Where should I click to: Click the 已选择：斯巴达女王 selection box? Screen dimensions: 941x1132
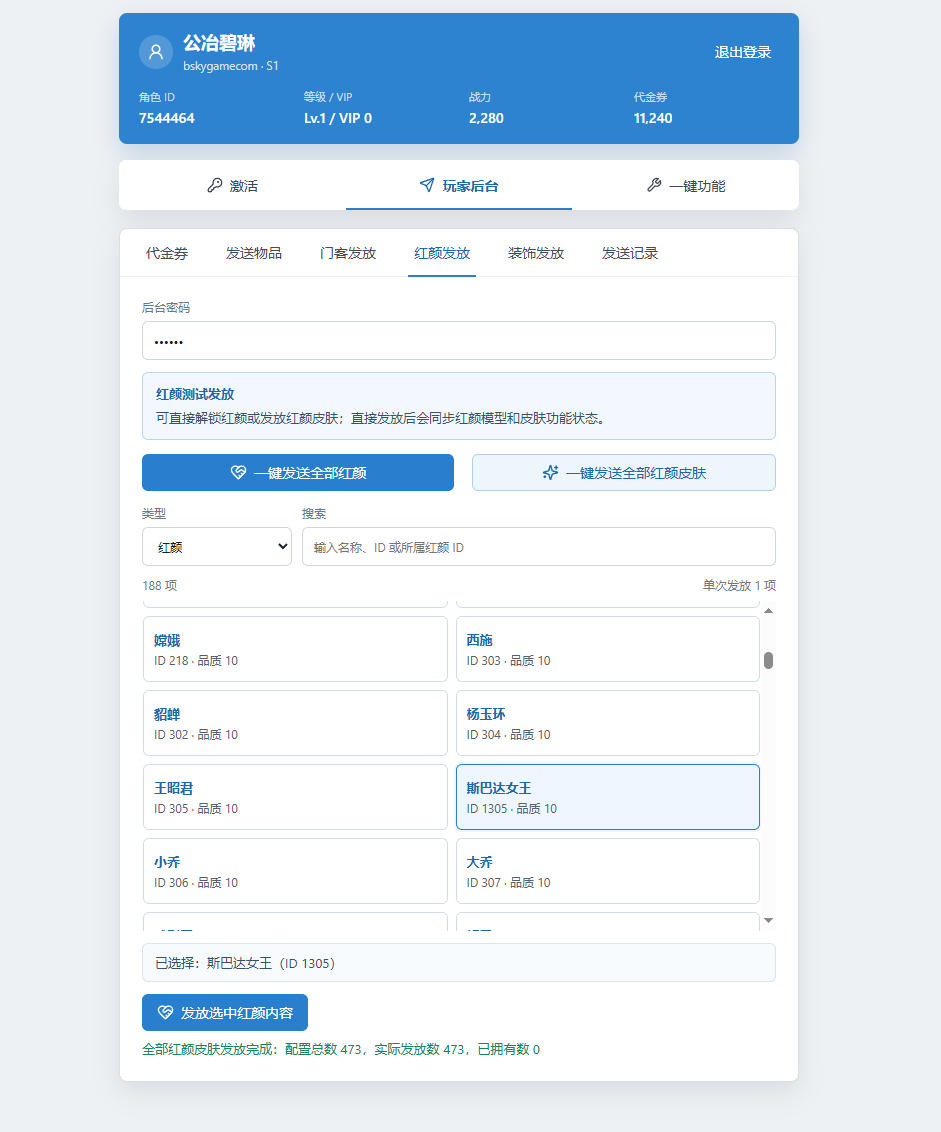coord(459,962)
